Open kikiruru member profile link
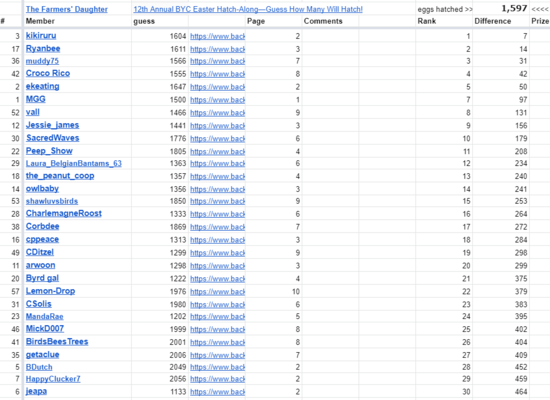This screenshot has height=400, width=550. coord(41,35)
